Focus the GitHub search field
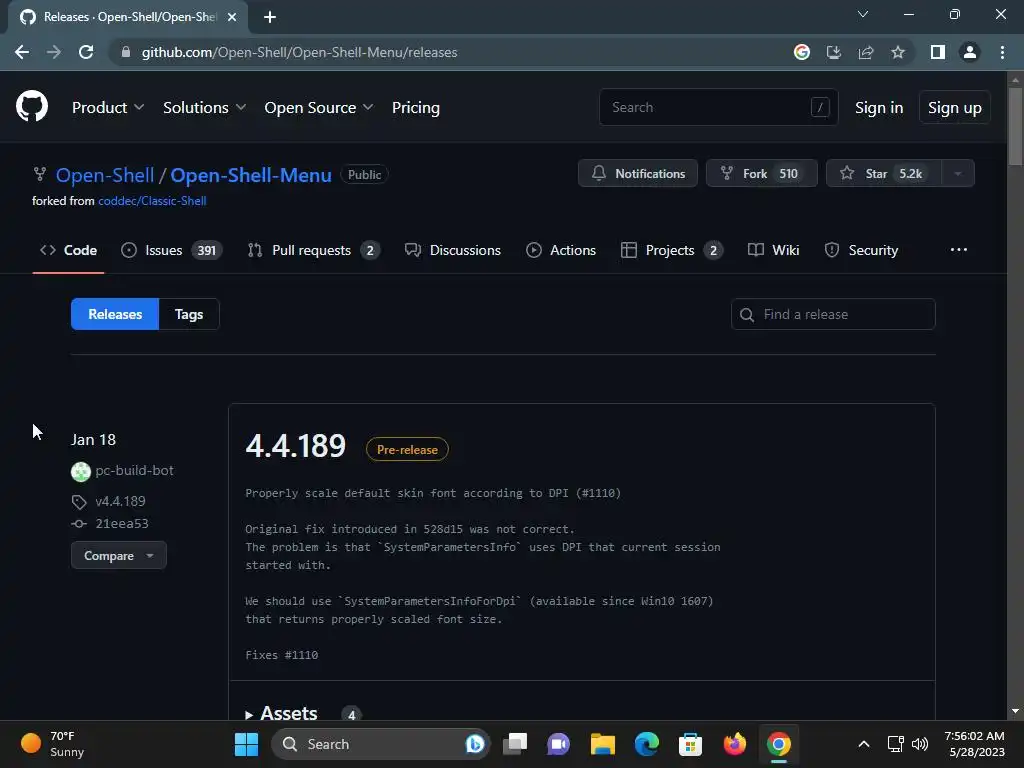Viewport: 1024px width, 768px height. point(718,107)
